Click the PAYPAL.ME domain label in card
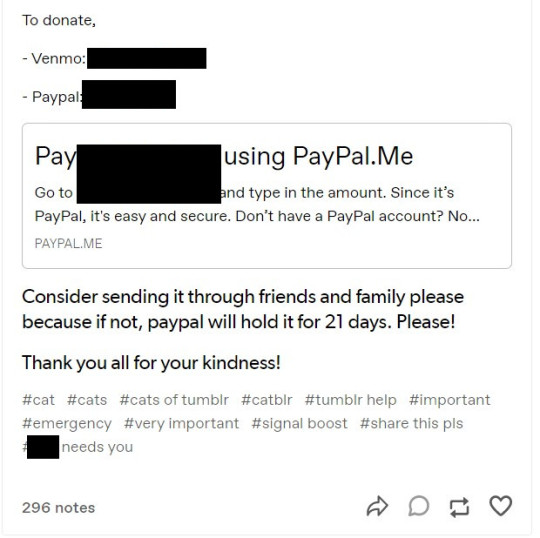Image resolution: width=540 pixels, height=538 pixels. (x=68, y=244)
